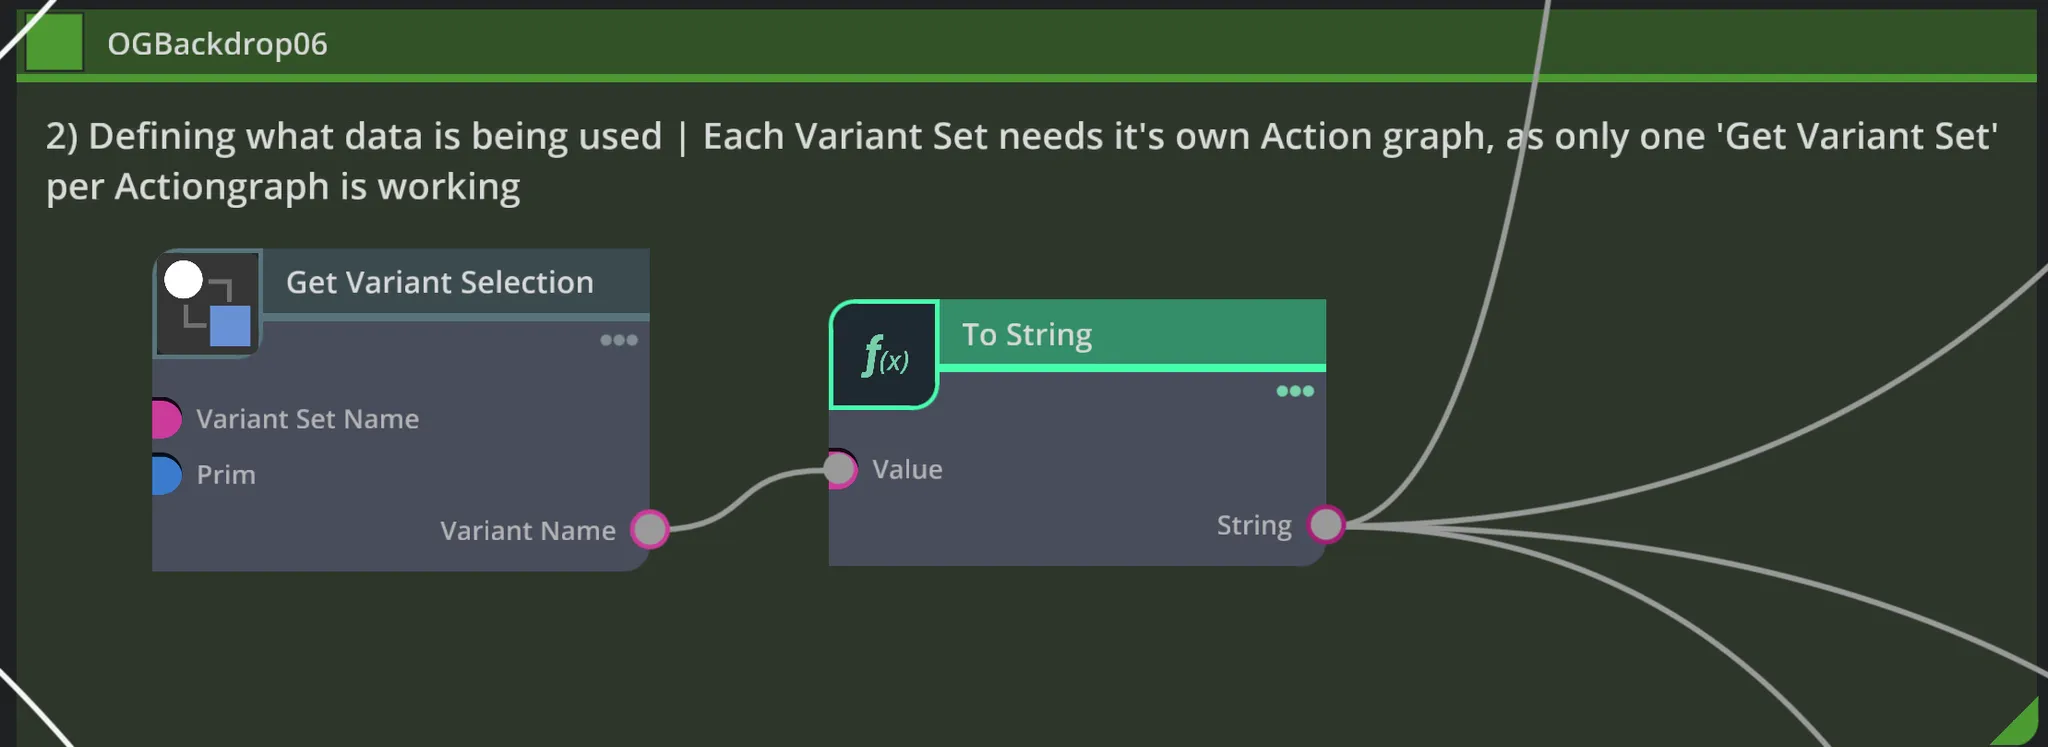Viewport: 2048px width, 747px height.
Task: Click the Variant Set Name attribute label
Action: [x=307, y=419]
